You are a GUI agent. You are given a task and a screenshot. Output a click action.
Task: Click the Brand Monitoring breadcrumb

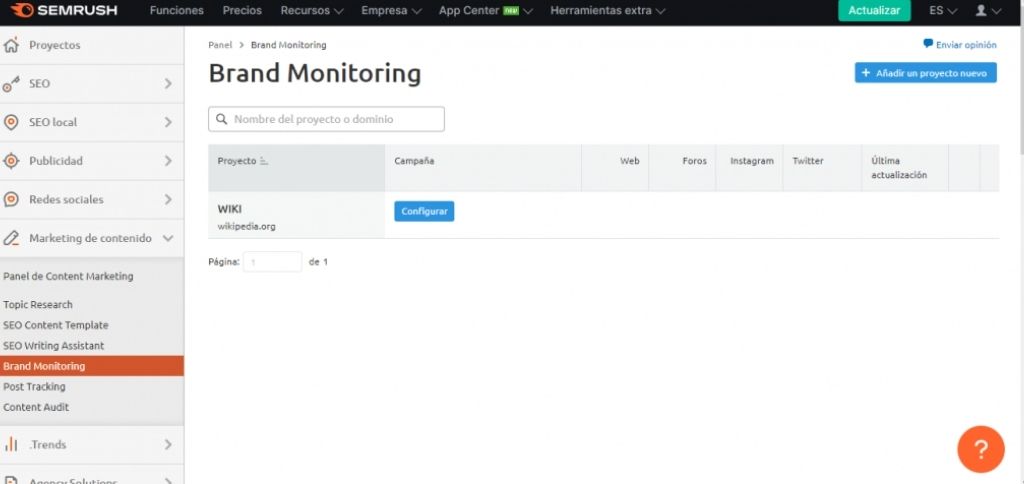coord(289,45)
